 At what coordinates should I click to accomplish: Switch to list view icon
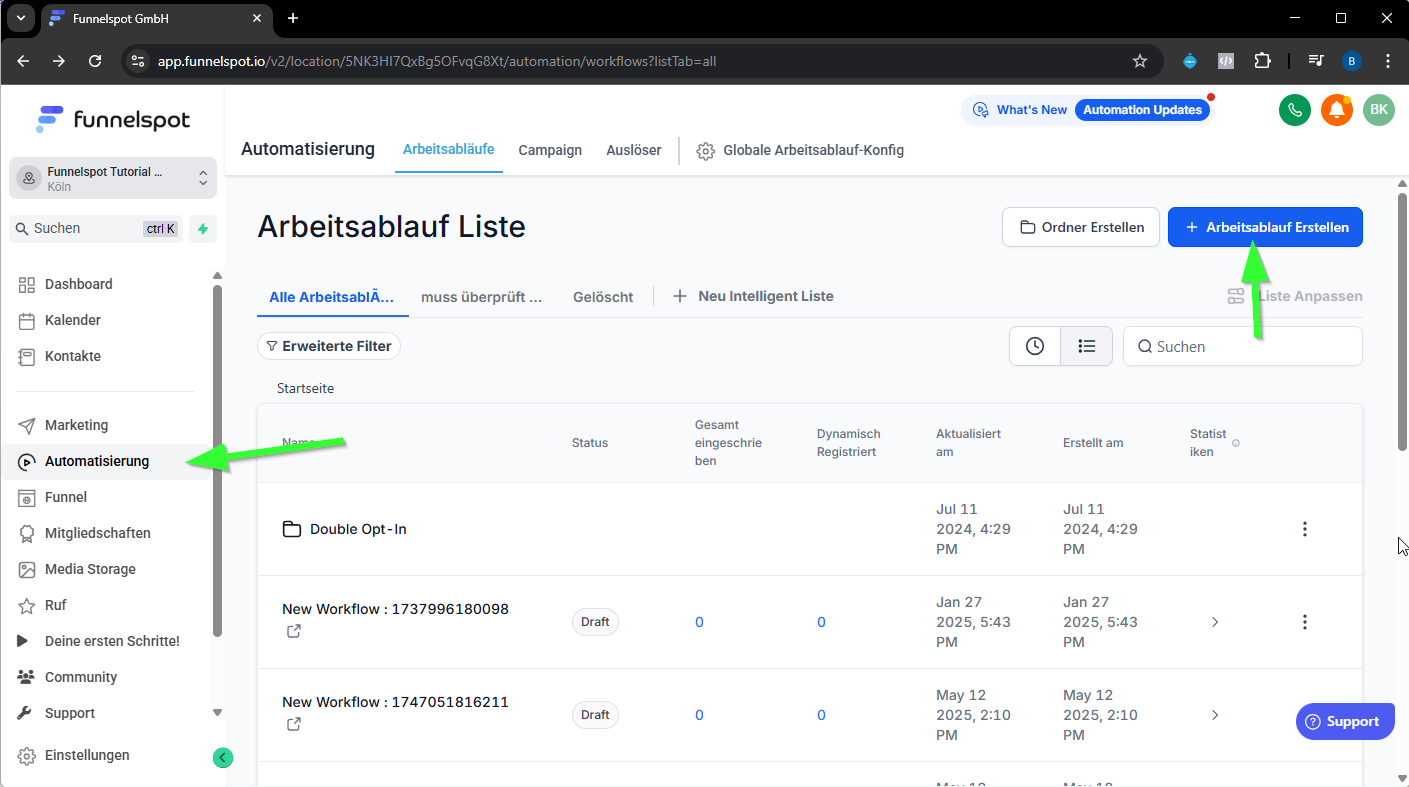(x=1087, y=346)
